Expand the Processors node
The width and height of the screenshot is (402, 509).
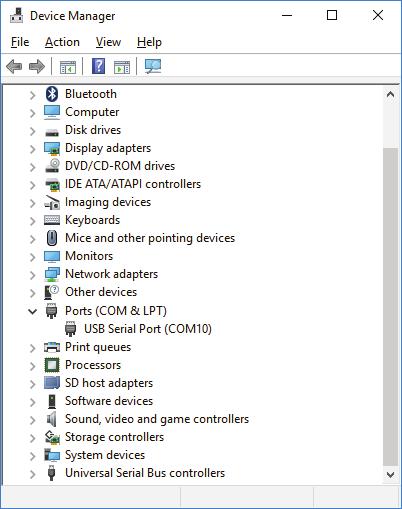tap(32, 366)
